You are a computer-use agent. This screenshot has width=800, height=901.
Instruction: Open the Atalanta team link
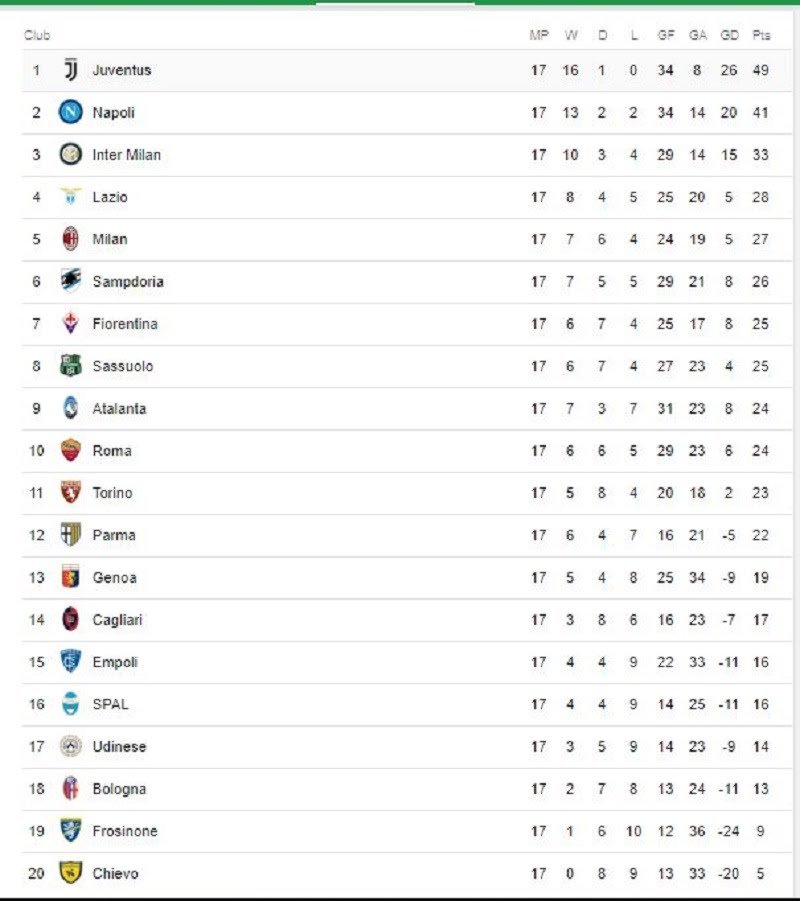[120, 409]
